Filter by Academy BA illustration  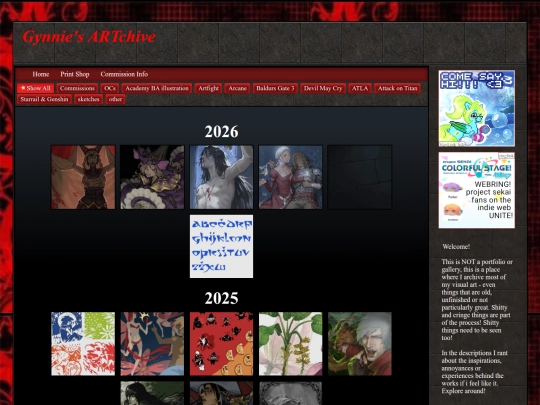(157, 88)
